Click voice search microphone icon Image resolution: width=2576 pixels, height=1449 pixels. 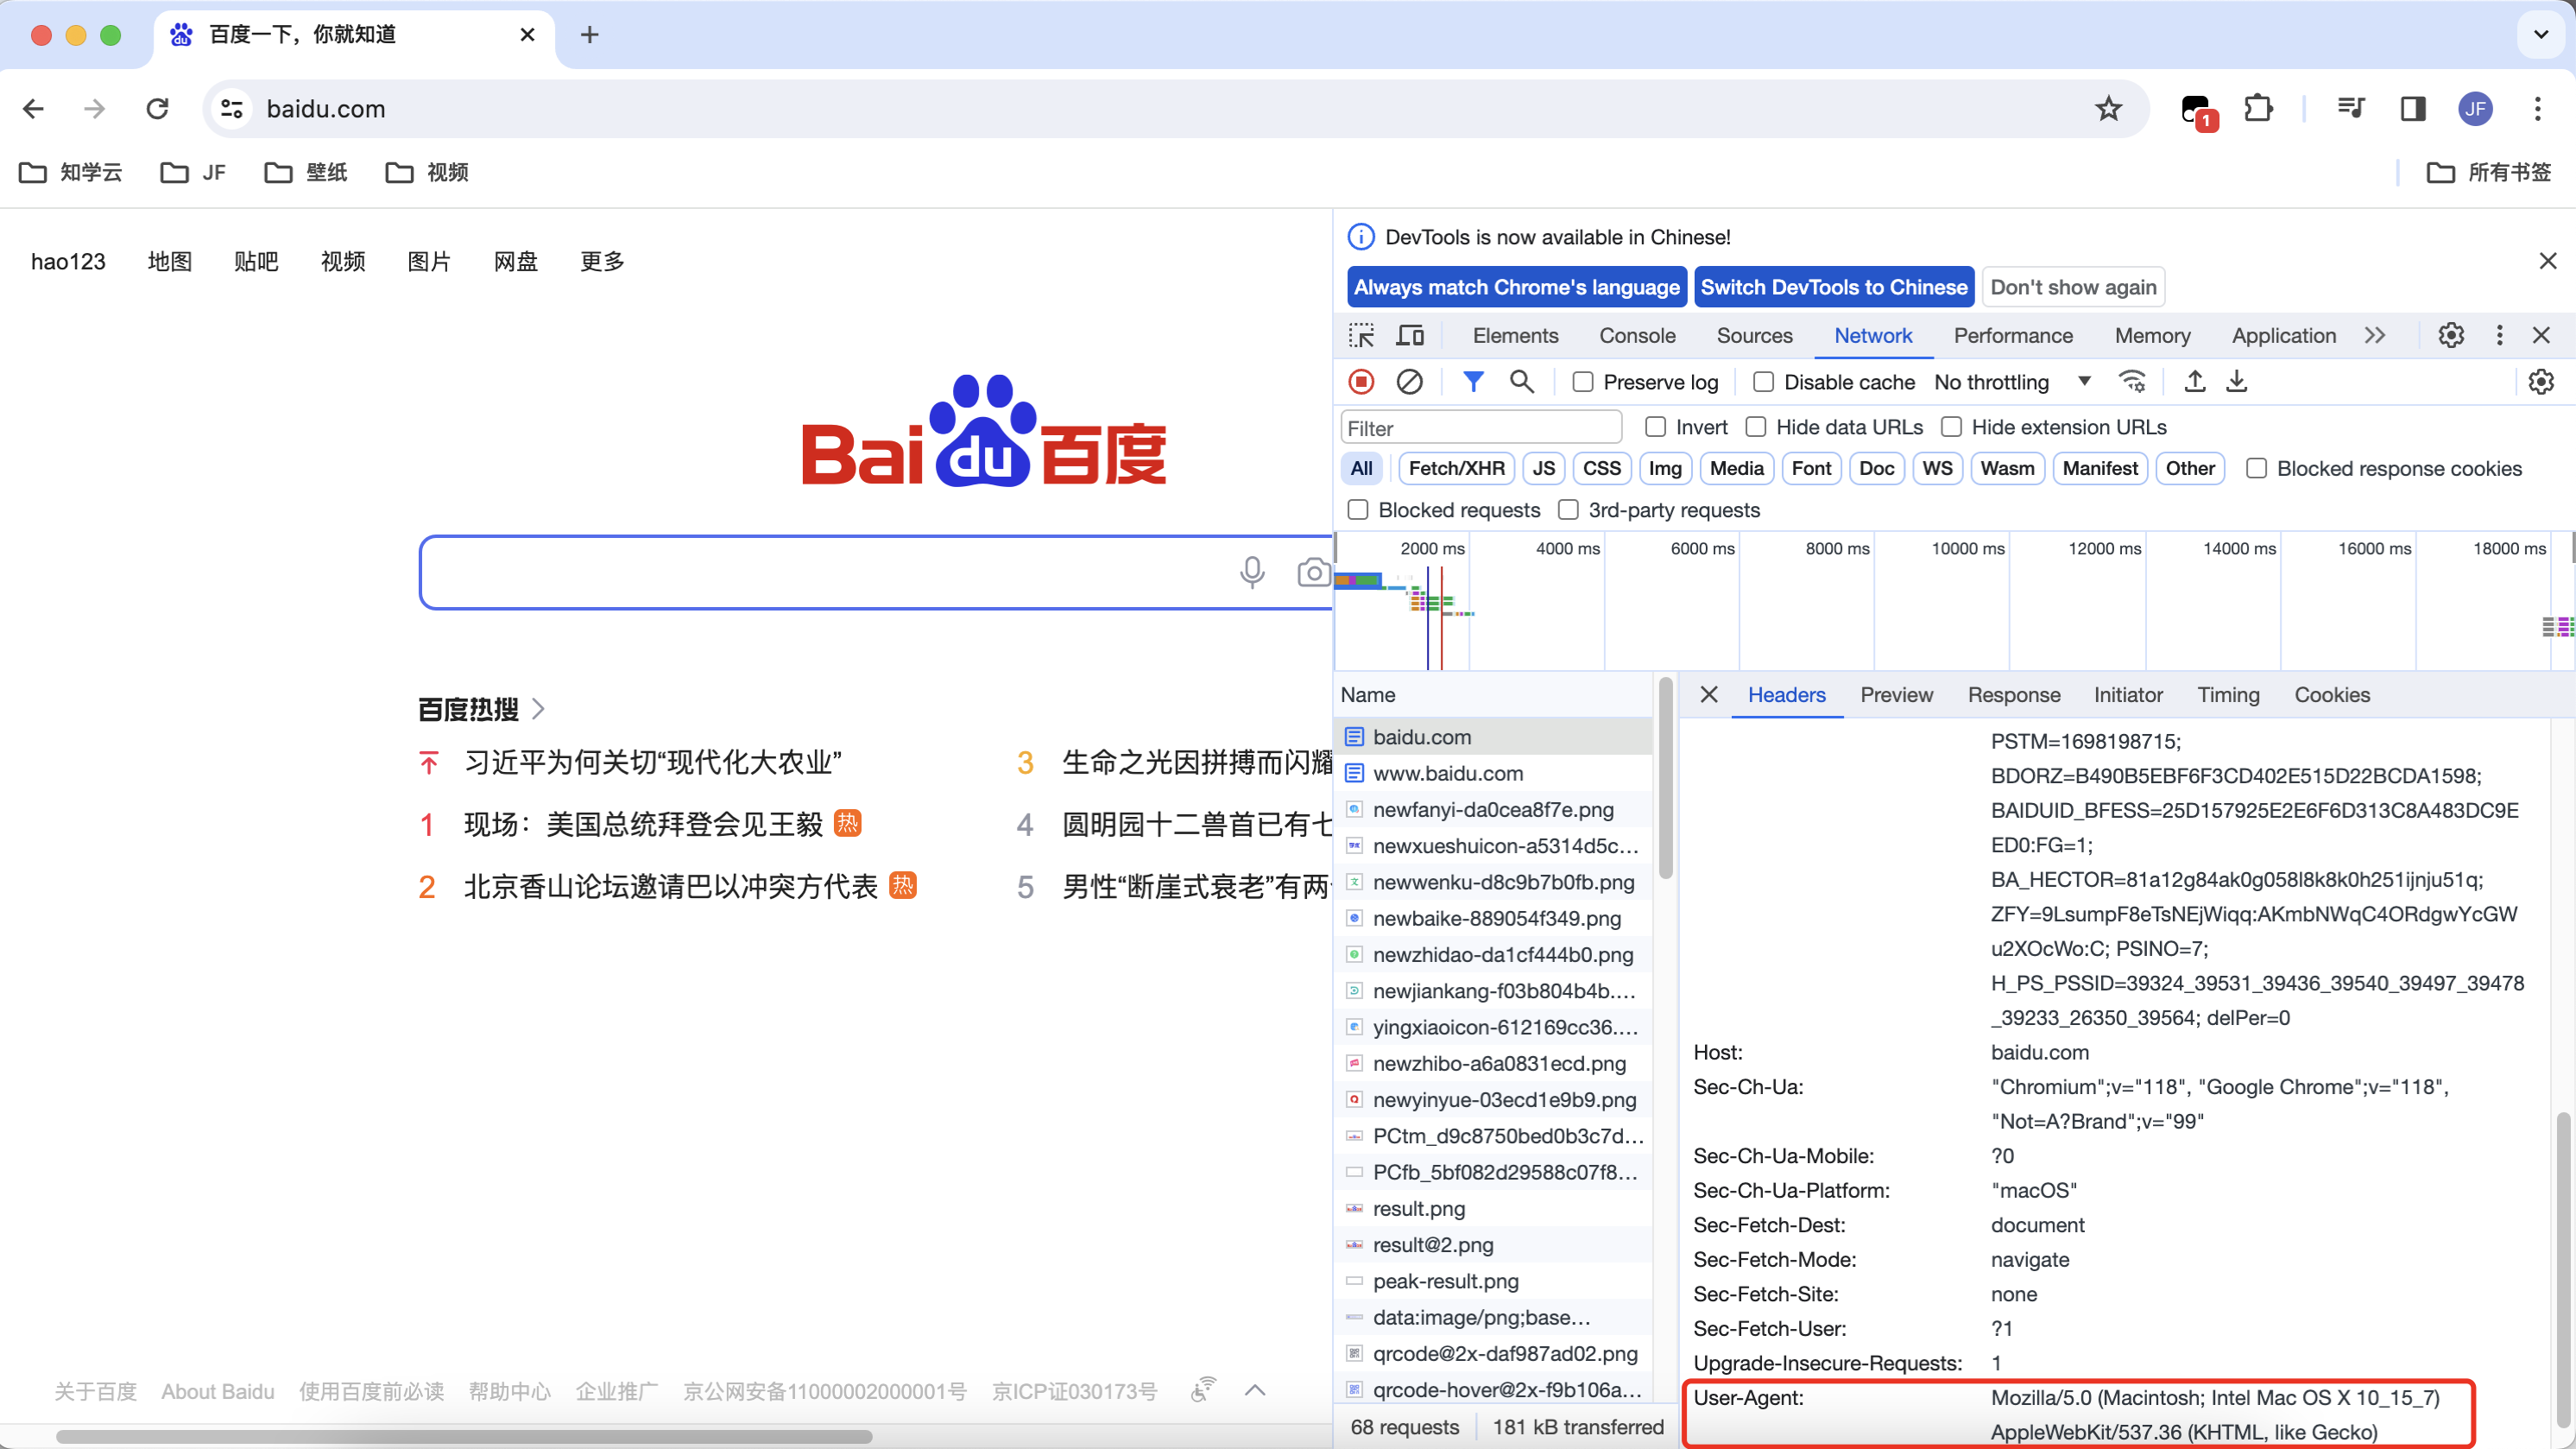1252,572
